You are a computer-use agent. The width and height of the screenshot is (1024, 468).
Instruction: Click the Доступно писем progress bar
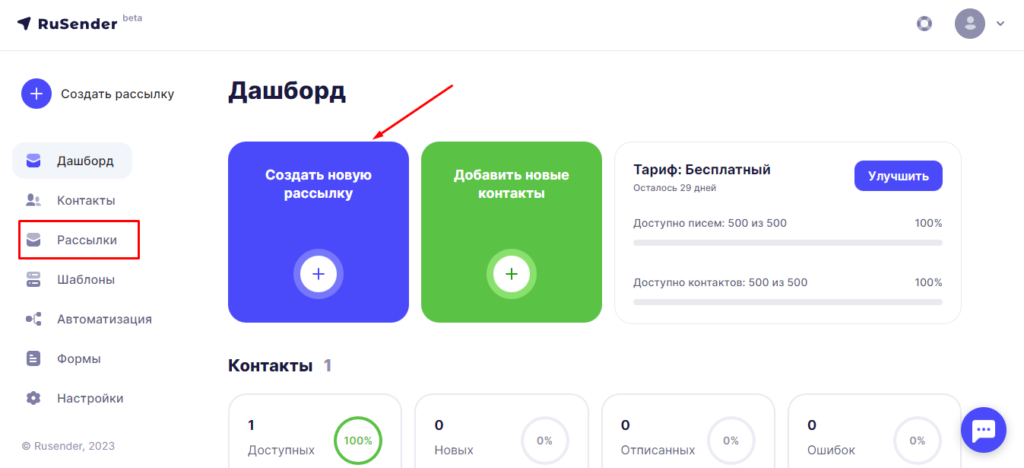coord(788,242)
